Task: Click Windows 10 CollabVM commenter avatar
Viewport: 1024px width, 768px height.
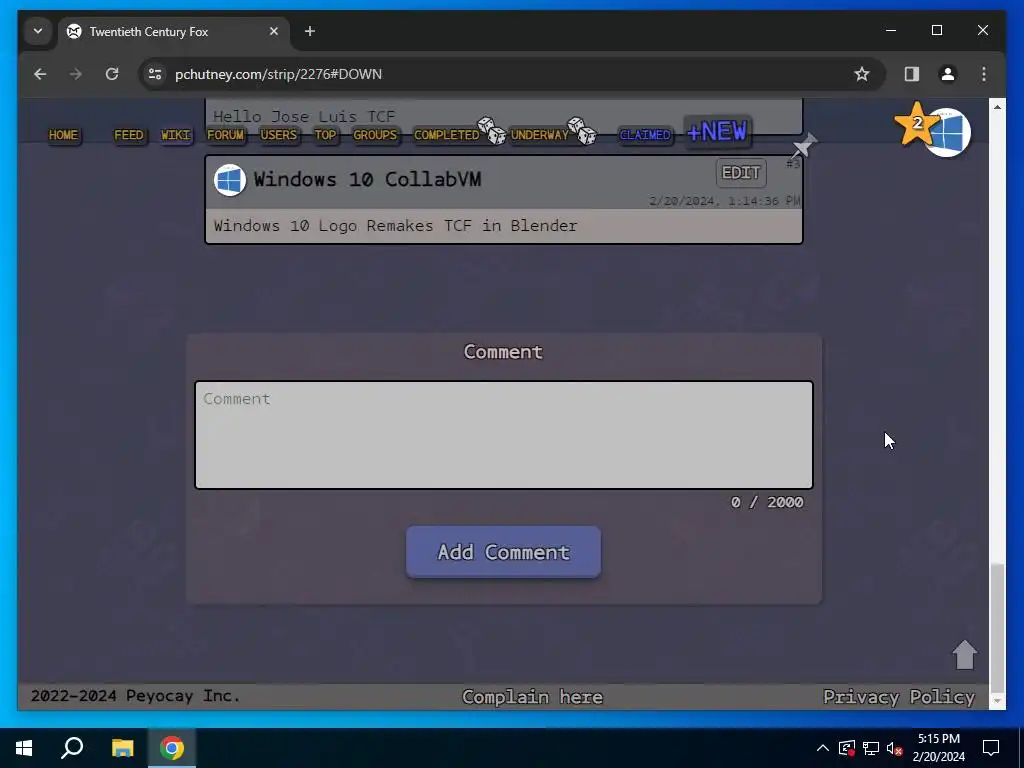Action: [230, 180]
